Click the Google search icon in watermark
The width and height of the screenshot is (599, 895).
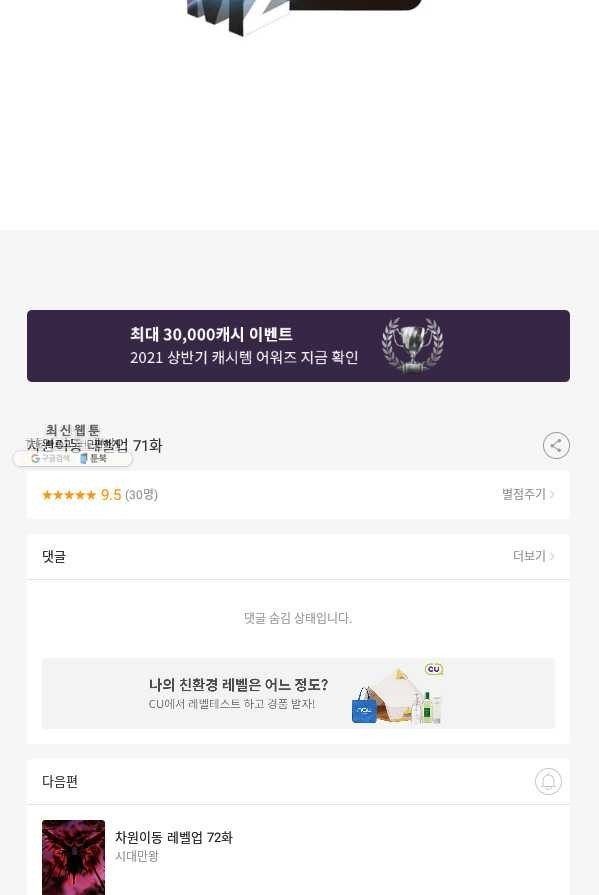[x=35, y=458]
